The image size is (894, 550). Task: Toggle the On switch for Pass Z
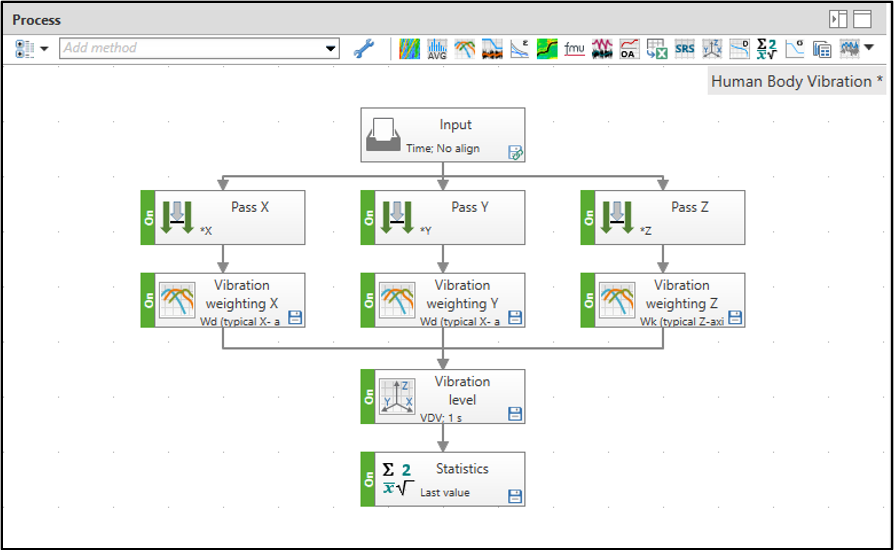(588, 218)
